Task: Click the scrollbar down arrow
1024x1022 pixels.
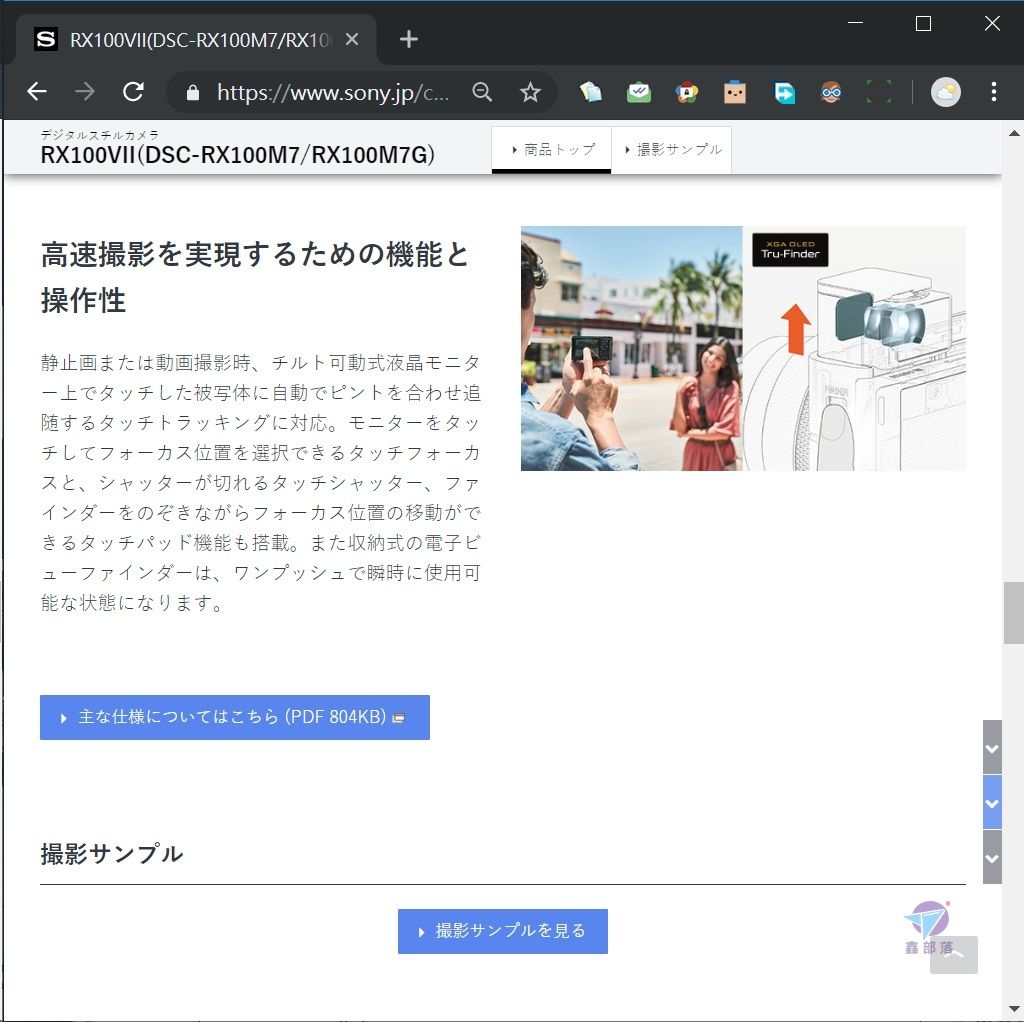Action: click(x=1014, y=1010)
